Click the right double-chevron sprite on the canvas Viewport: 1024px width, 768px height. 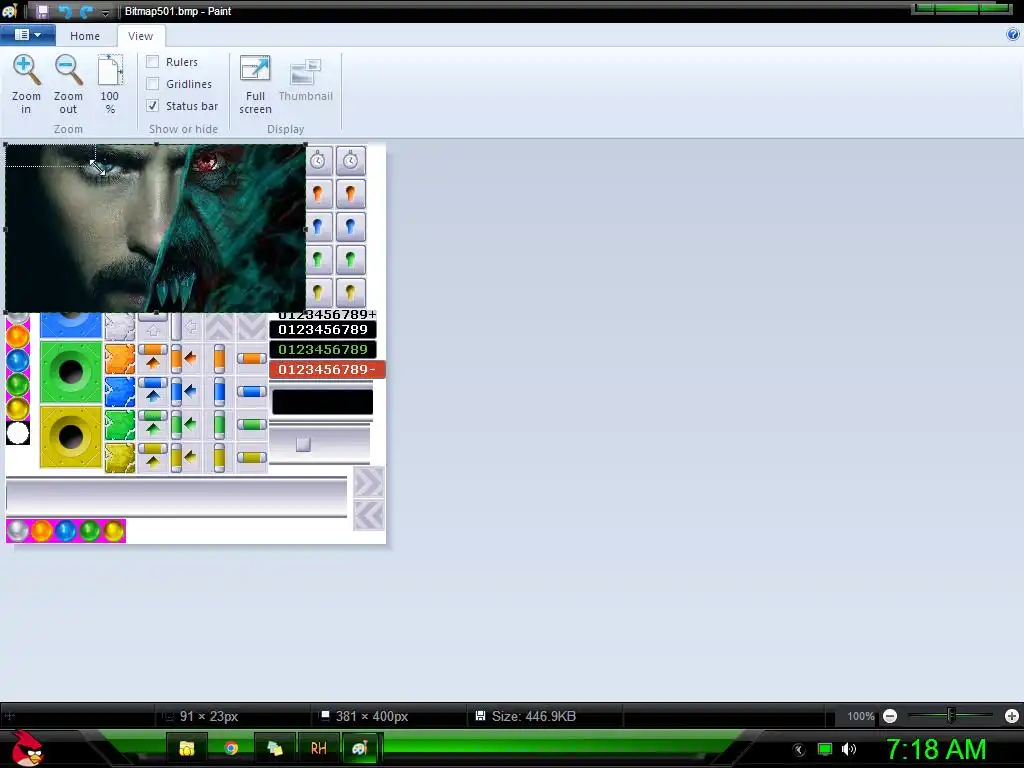click(368, 483)
